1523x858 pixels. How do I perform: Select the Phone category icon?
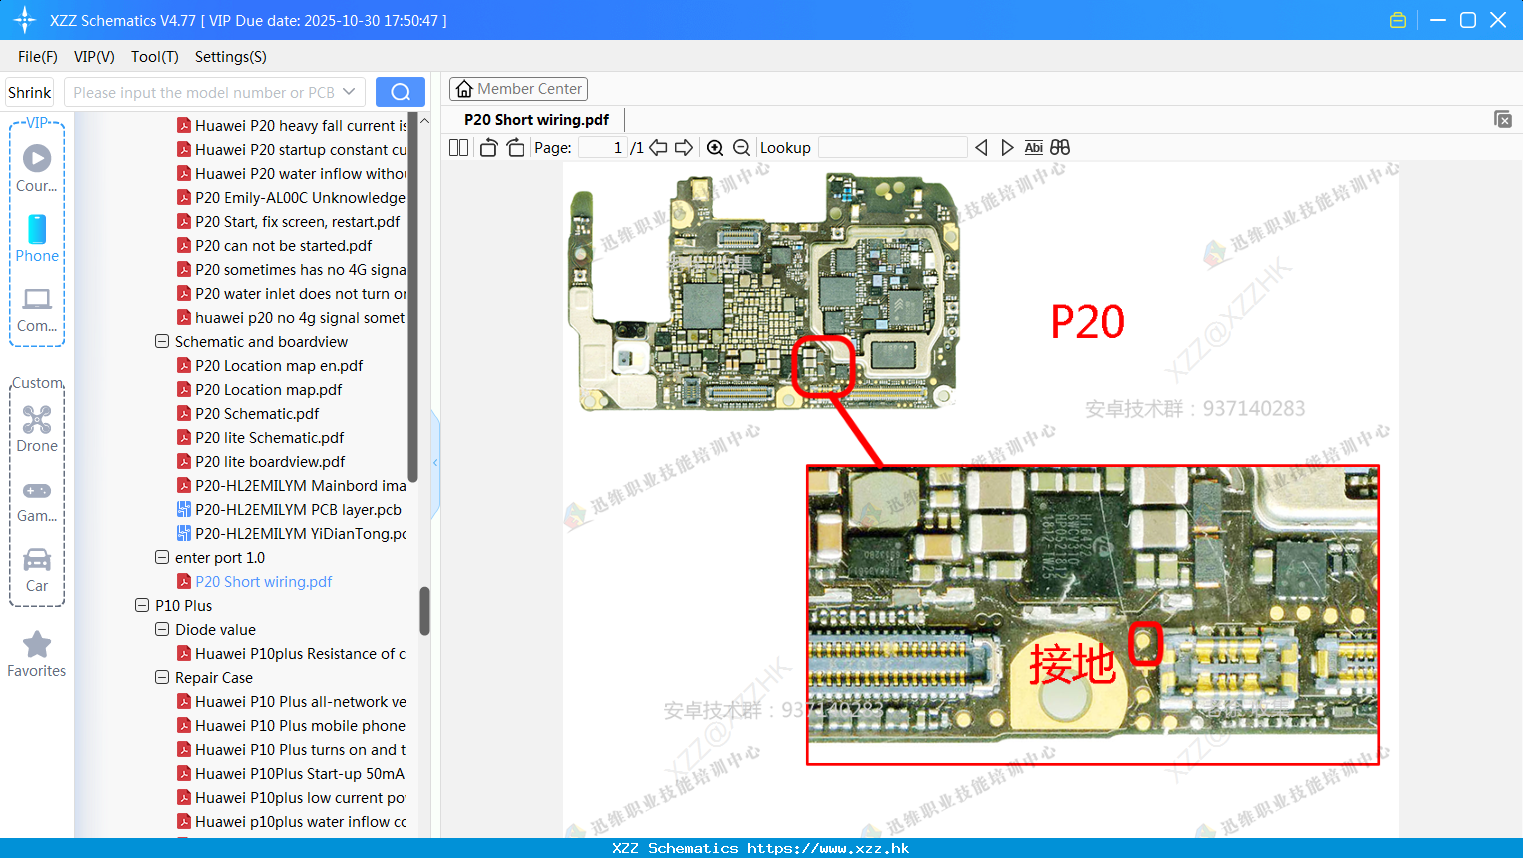(x=37, y=238)
